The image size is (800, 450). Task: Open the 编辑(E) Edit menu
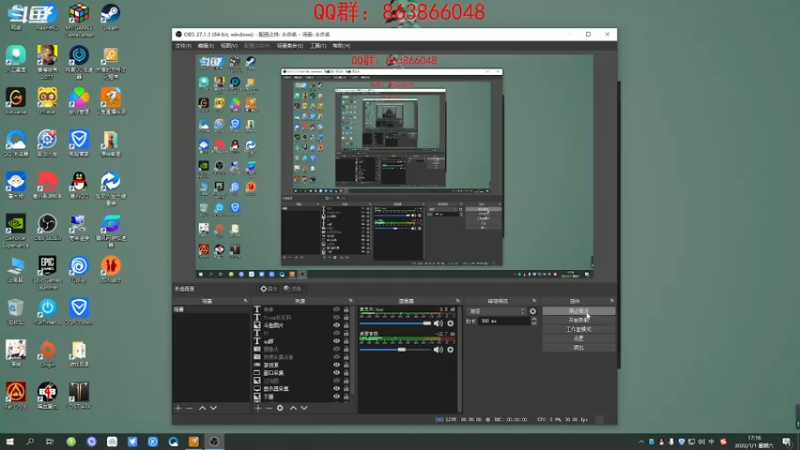(x=206, y=46)
